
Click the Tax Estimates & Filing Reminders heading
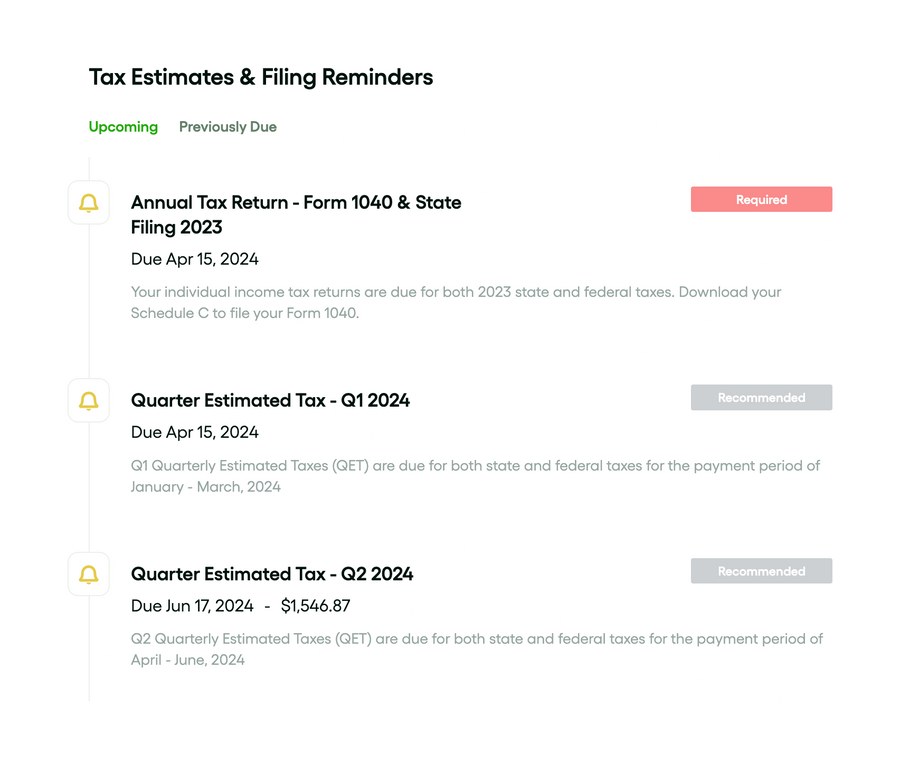point(261,77)
